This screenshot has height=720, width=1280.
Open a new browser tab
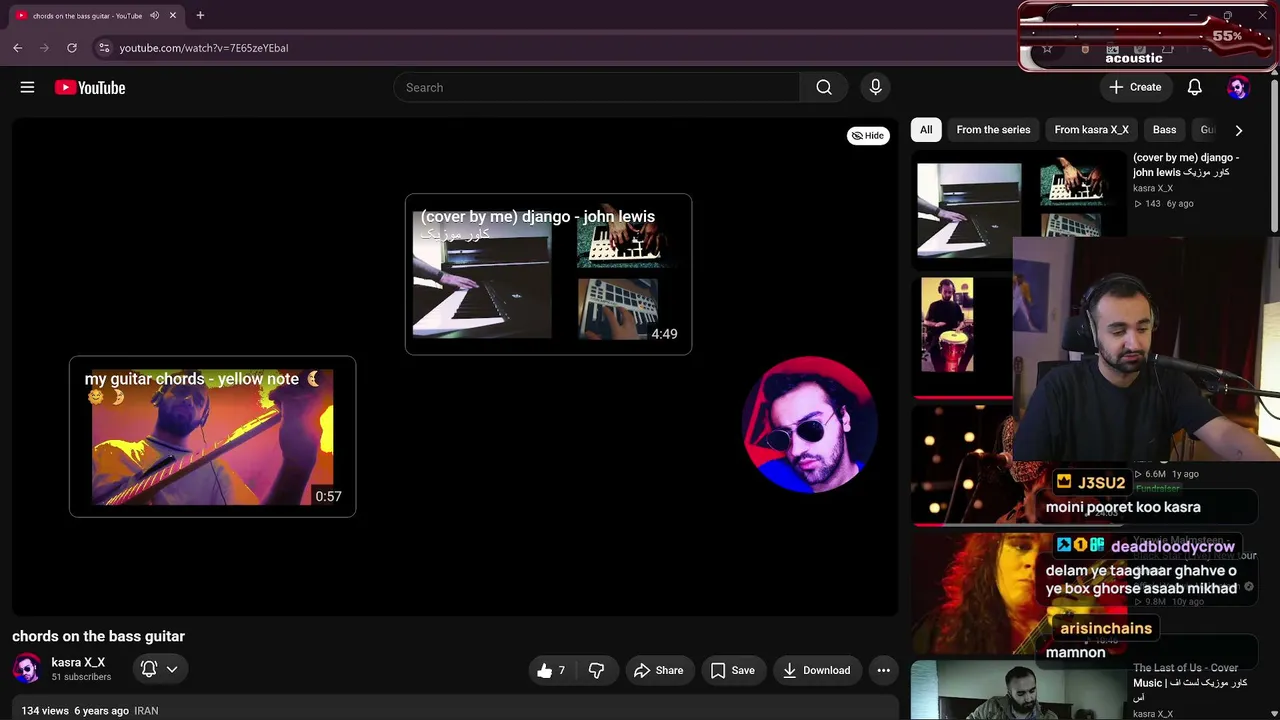click(200, 15)
